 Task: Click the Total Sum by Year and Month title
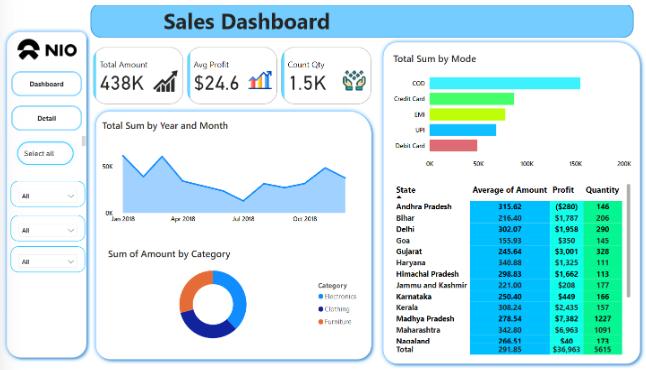tap(165, 126)
